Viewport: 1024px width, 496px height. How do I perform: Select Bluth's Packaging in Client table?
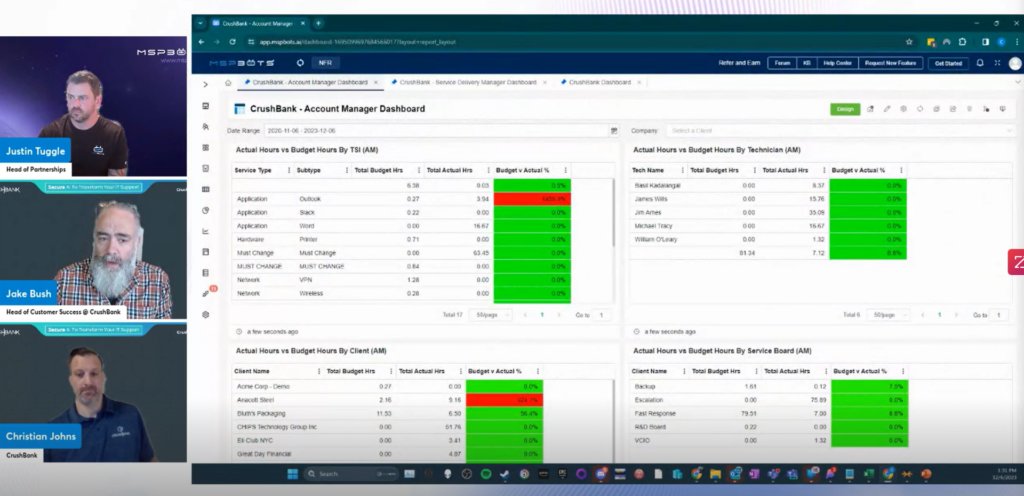(388, 414)
